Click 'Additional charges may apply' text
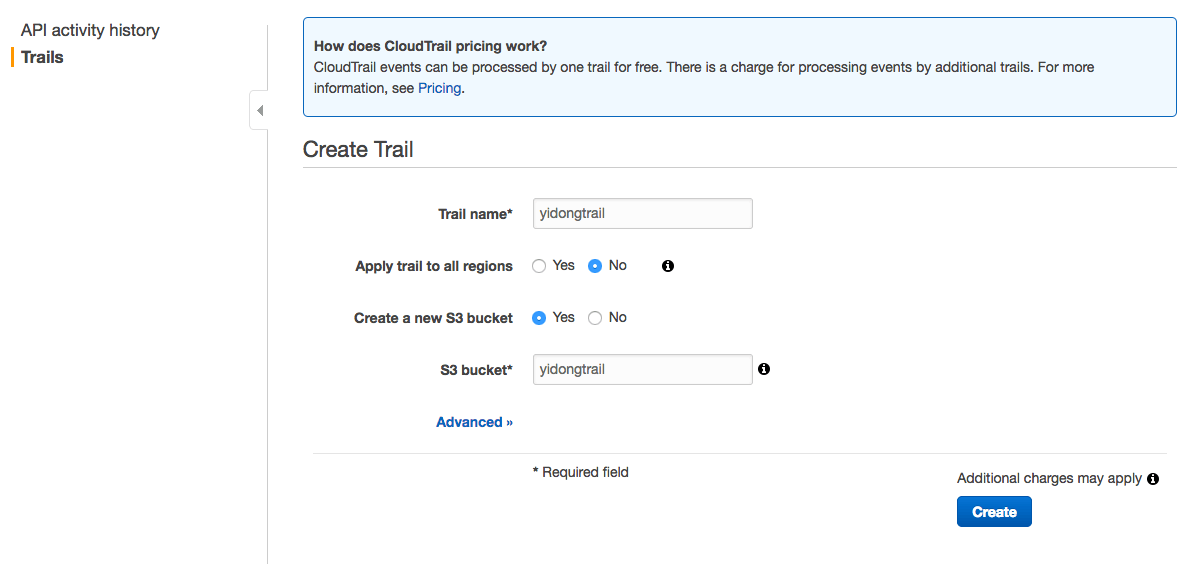The width and height of the screenshot is (1198, 564). tap(1049, 478)
